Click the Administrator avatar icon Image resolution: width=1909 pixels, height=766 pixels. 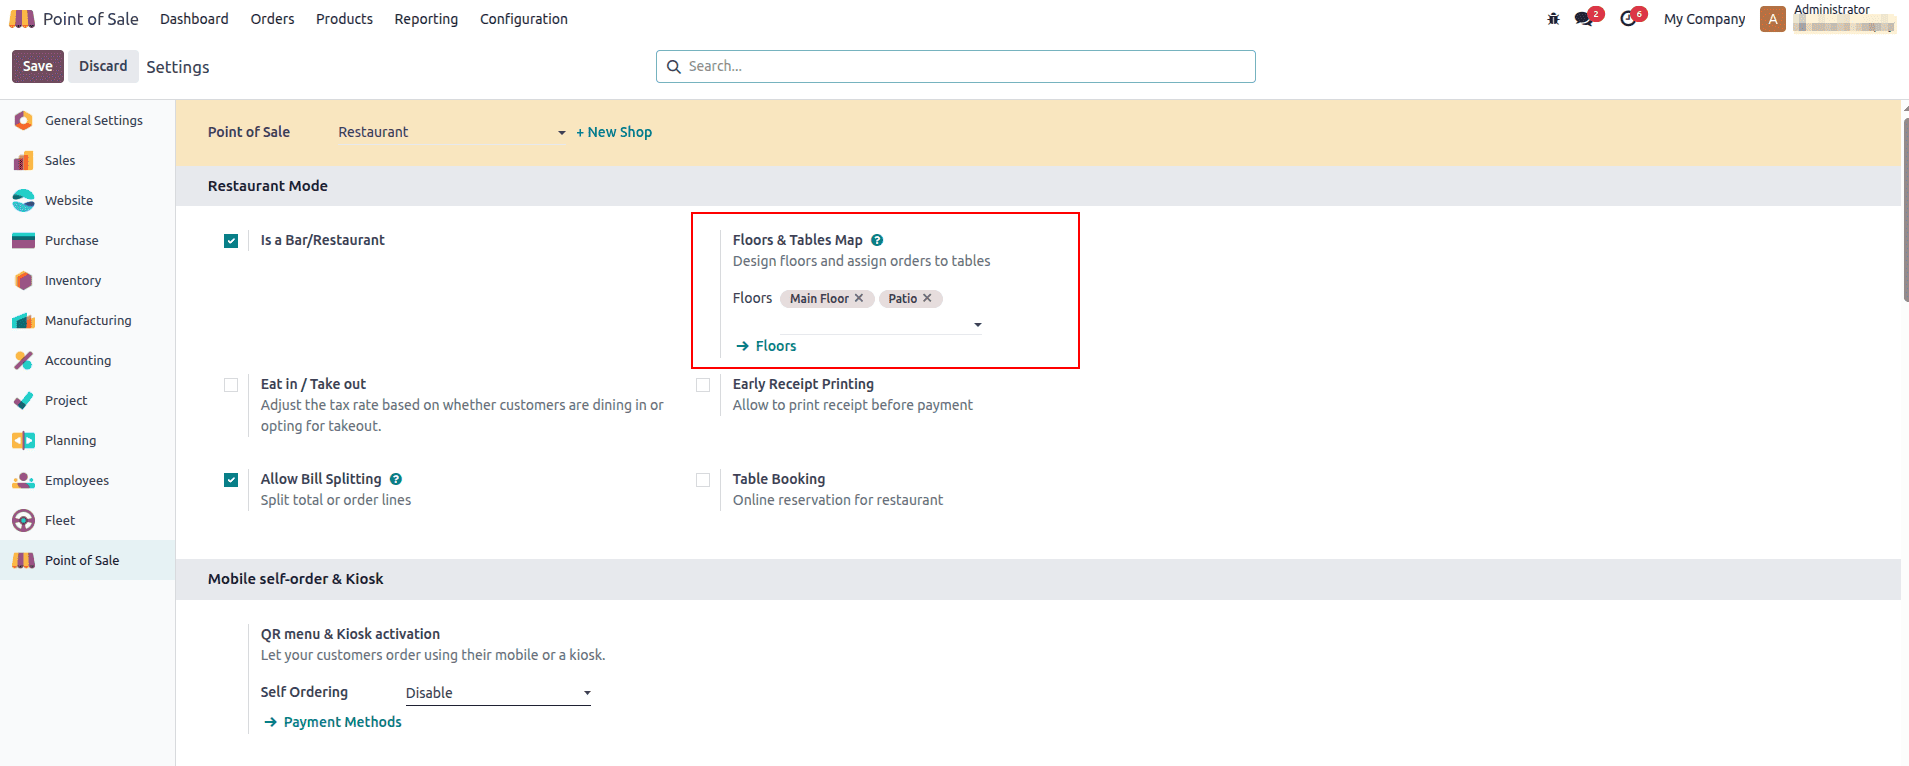click(1773, 19)
